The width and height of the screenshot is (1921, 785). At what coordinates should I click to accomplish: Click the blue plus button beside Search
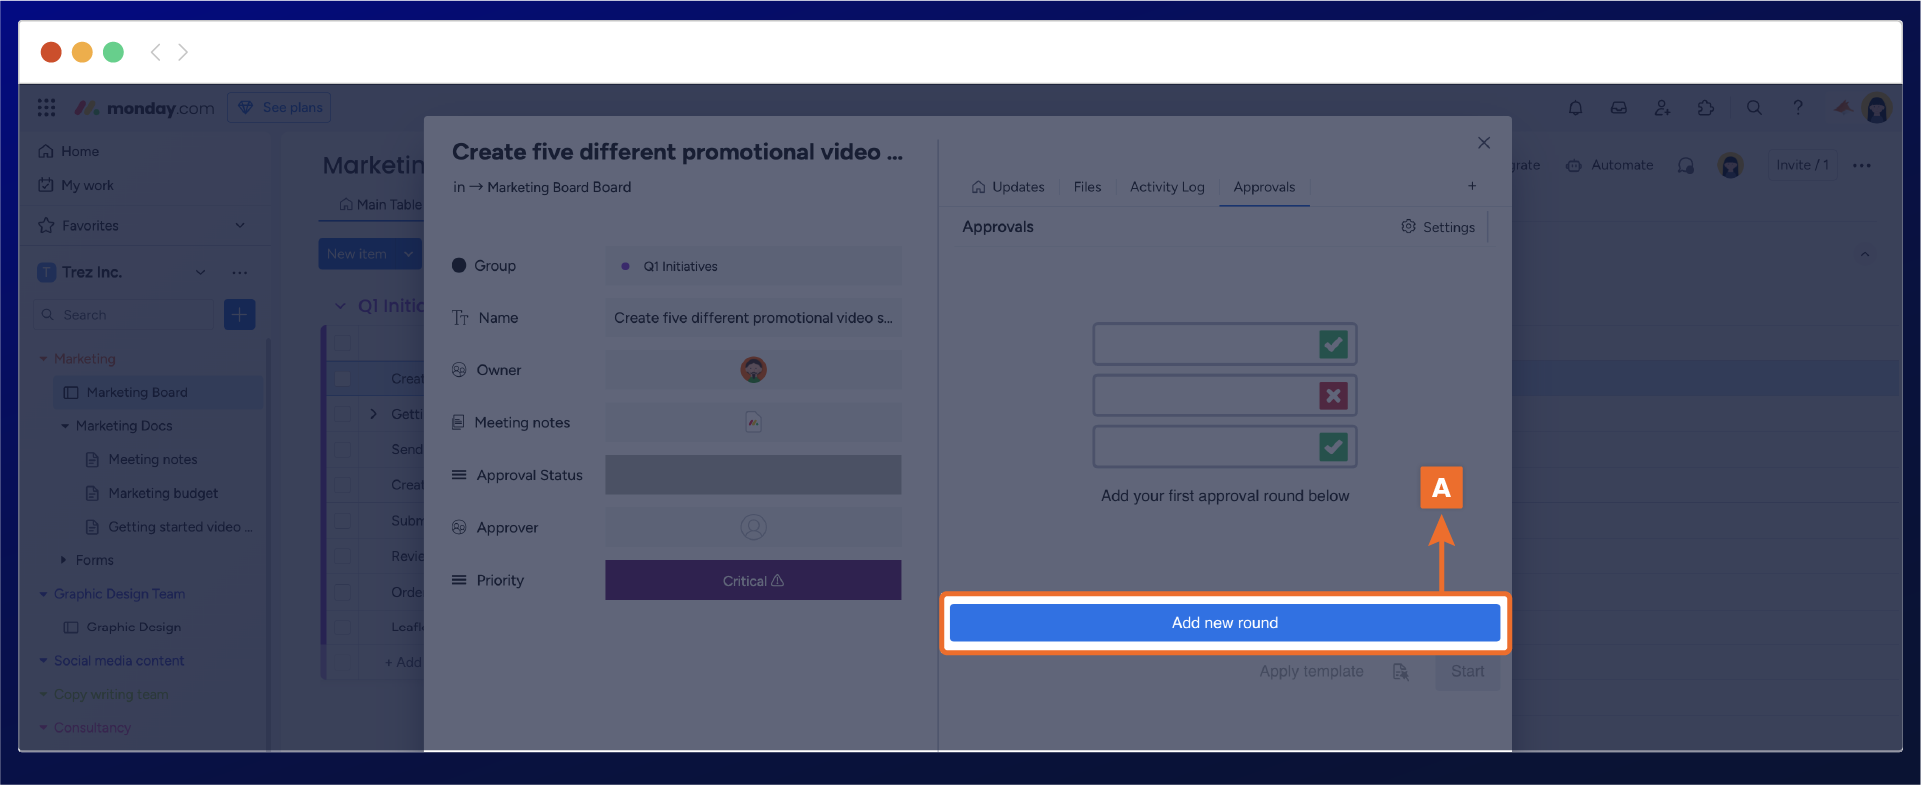(239, 315)
